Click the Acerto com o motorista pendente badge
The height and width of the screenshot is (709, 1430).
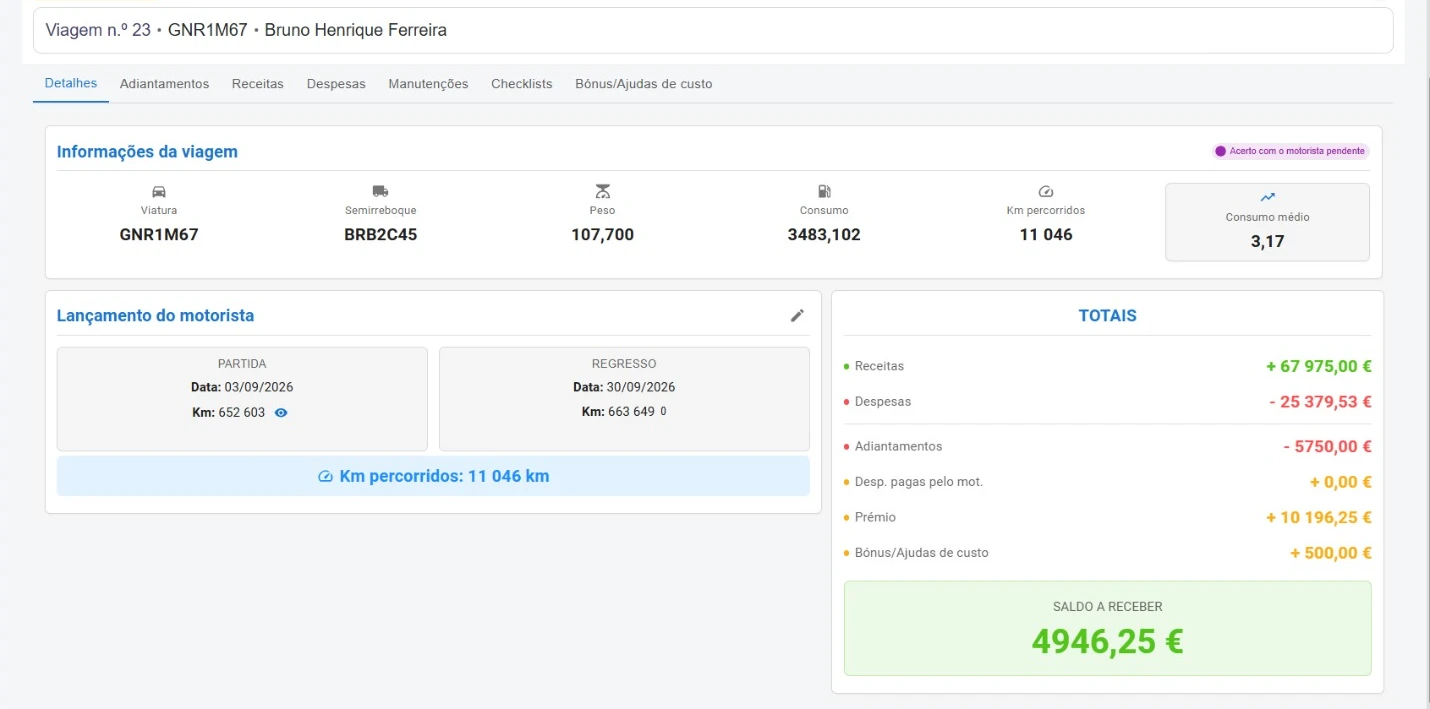(1290, 151)
